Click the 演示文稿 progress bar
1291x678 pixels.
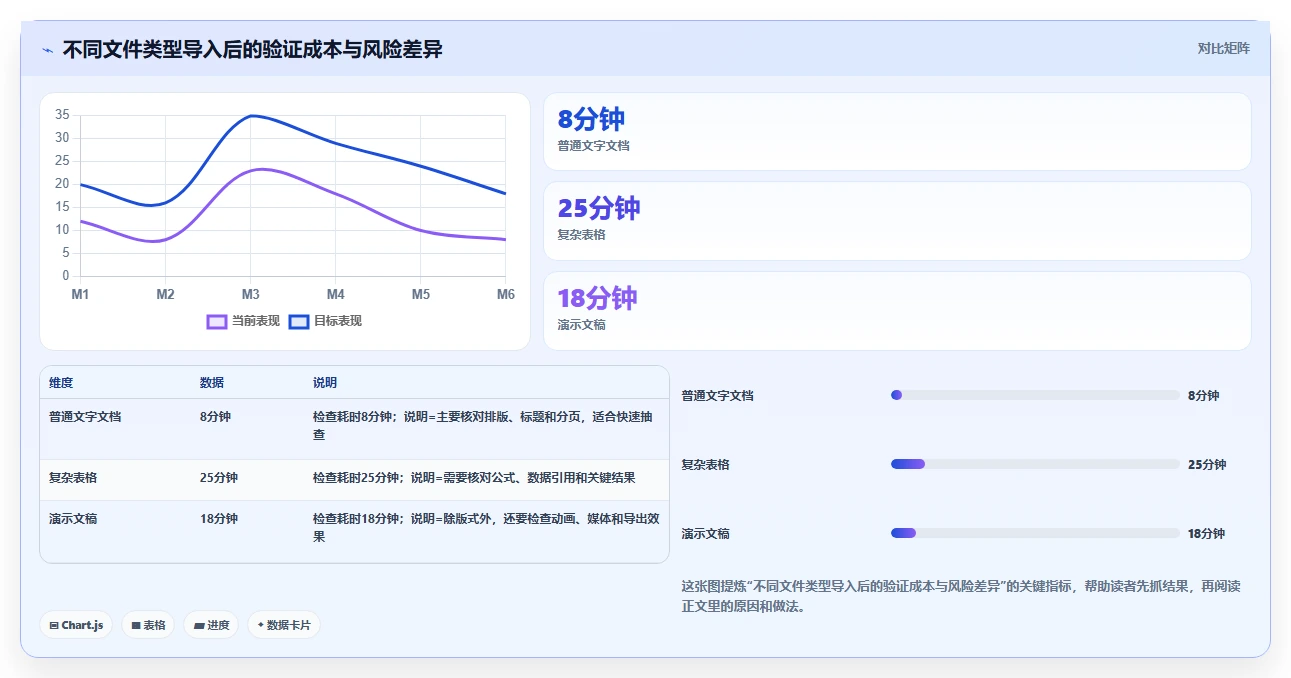point(1035,533)
